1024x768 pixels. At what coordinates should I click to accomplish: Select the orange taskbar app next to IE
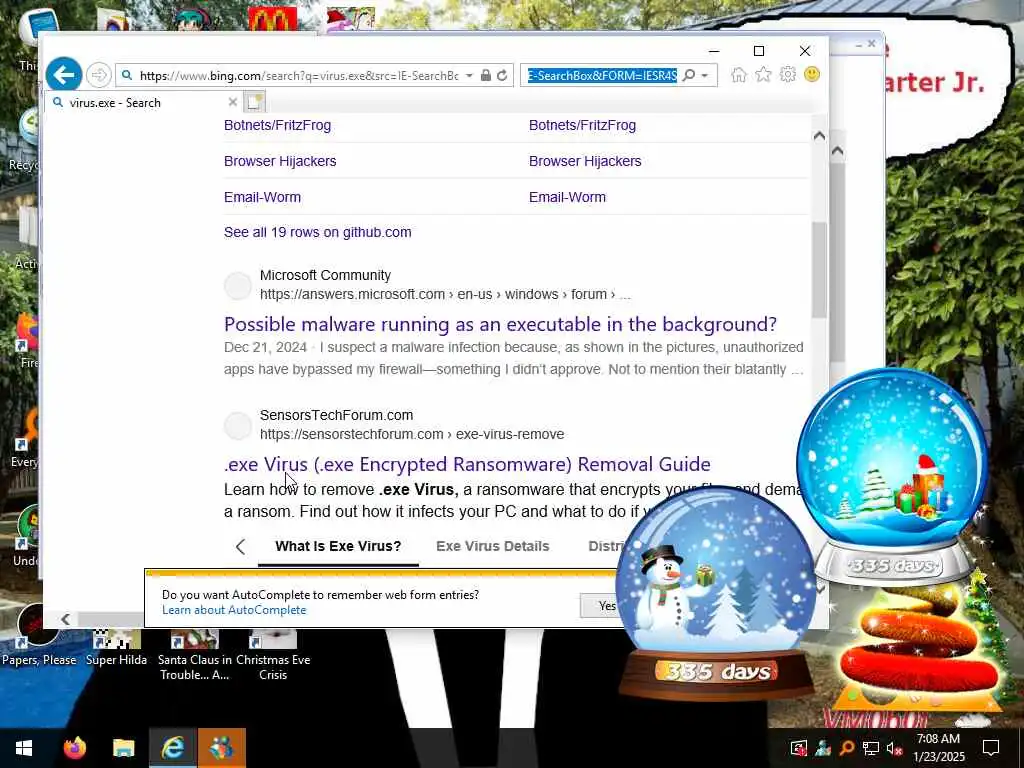pyautogui.click(x=222, y=748)
